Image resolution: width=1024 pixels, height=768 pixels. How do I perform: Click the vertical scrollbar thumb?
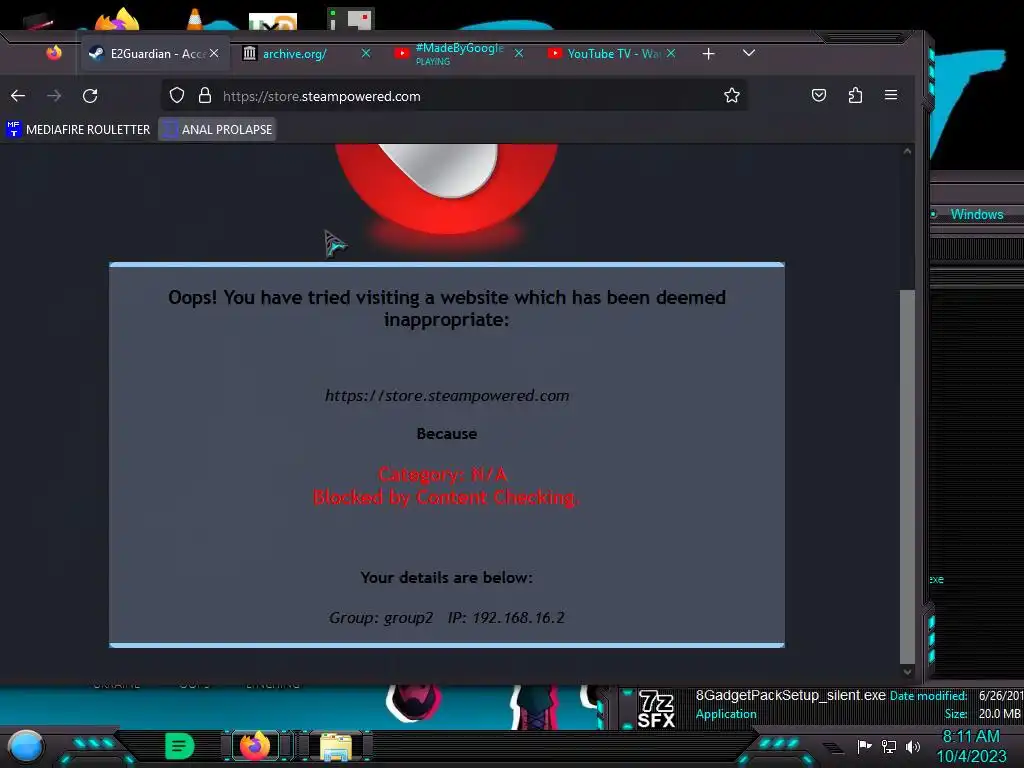(907, 477)
